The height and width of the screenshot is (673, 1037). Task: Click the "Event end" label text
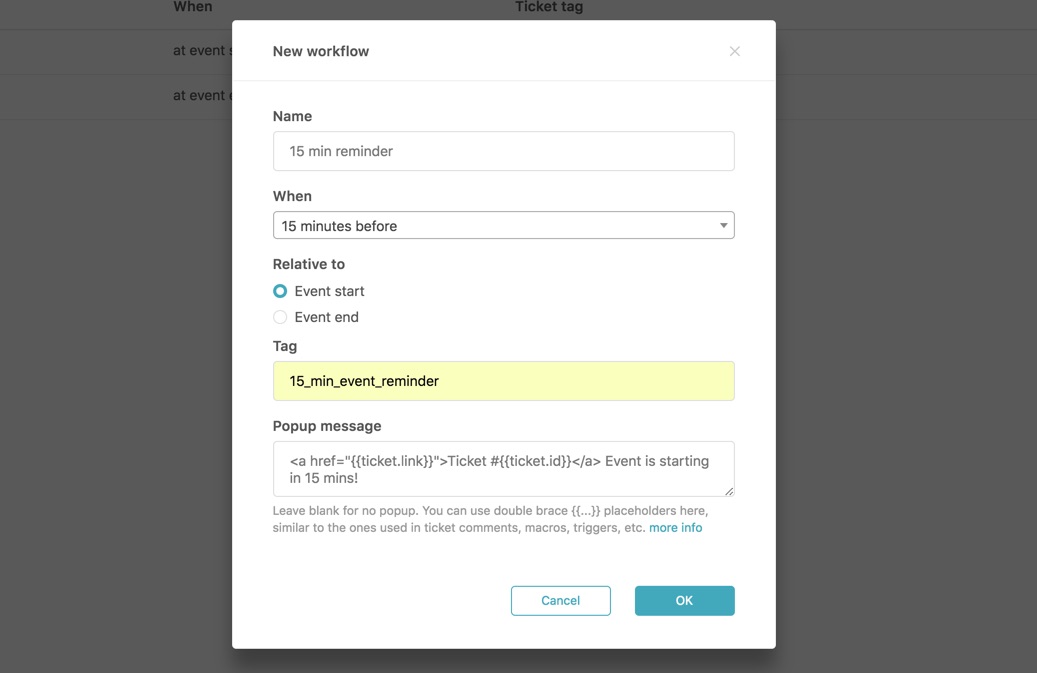pyautogui.click(x=327, y=317)
